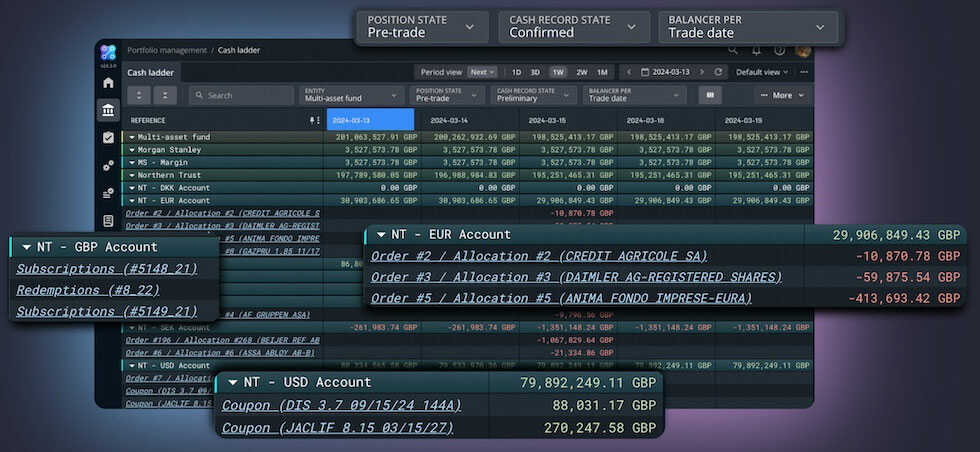
Task: Open the notifications bell icon
Action: pos(756,51)
